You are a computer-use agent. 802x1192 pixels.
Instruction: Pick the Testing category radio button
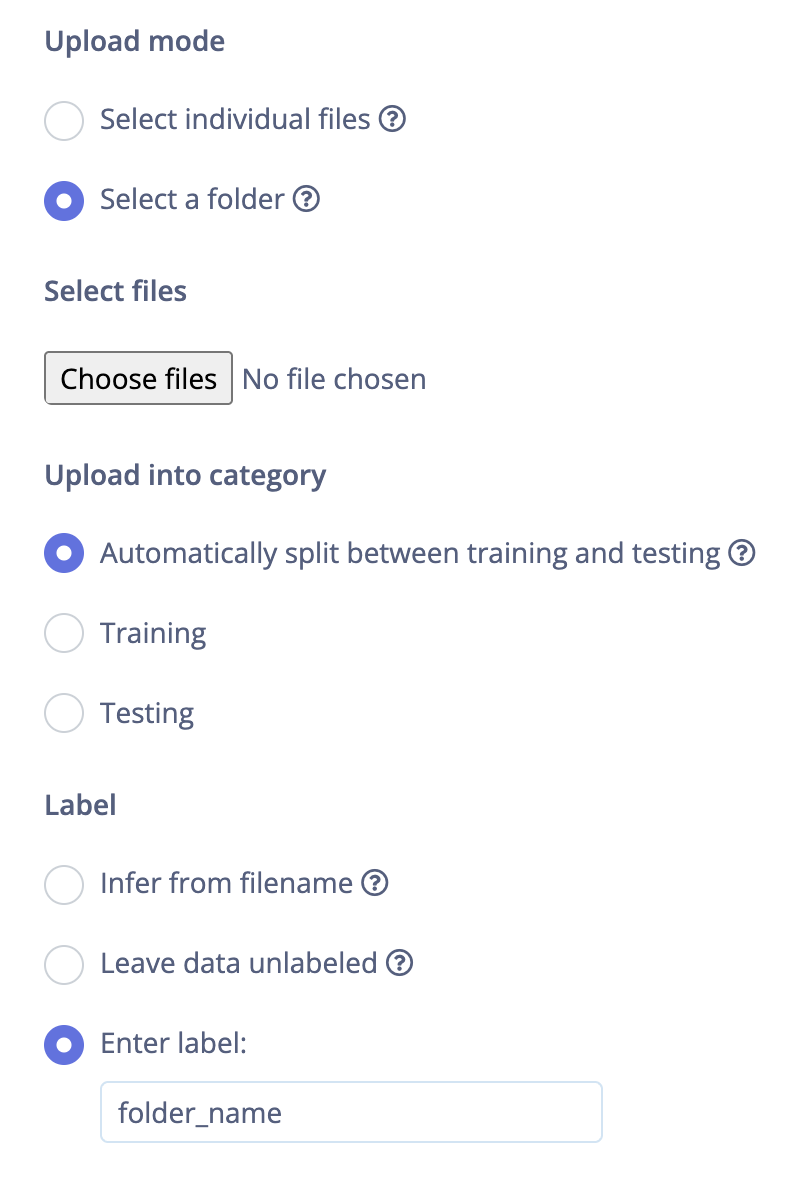64,714
